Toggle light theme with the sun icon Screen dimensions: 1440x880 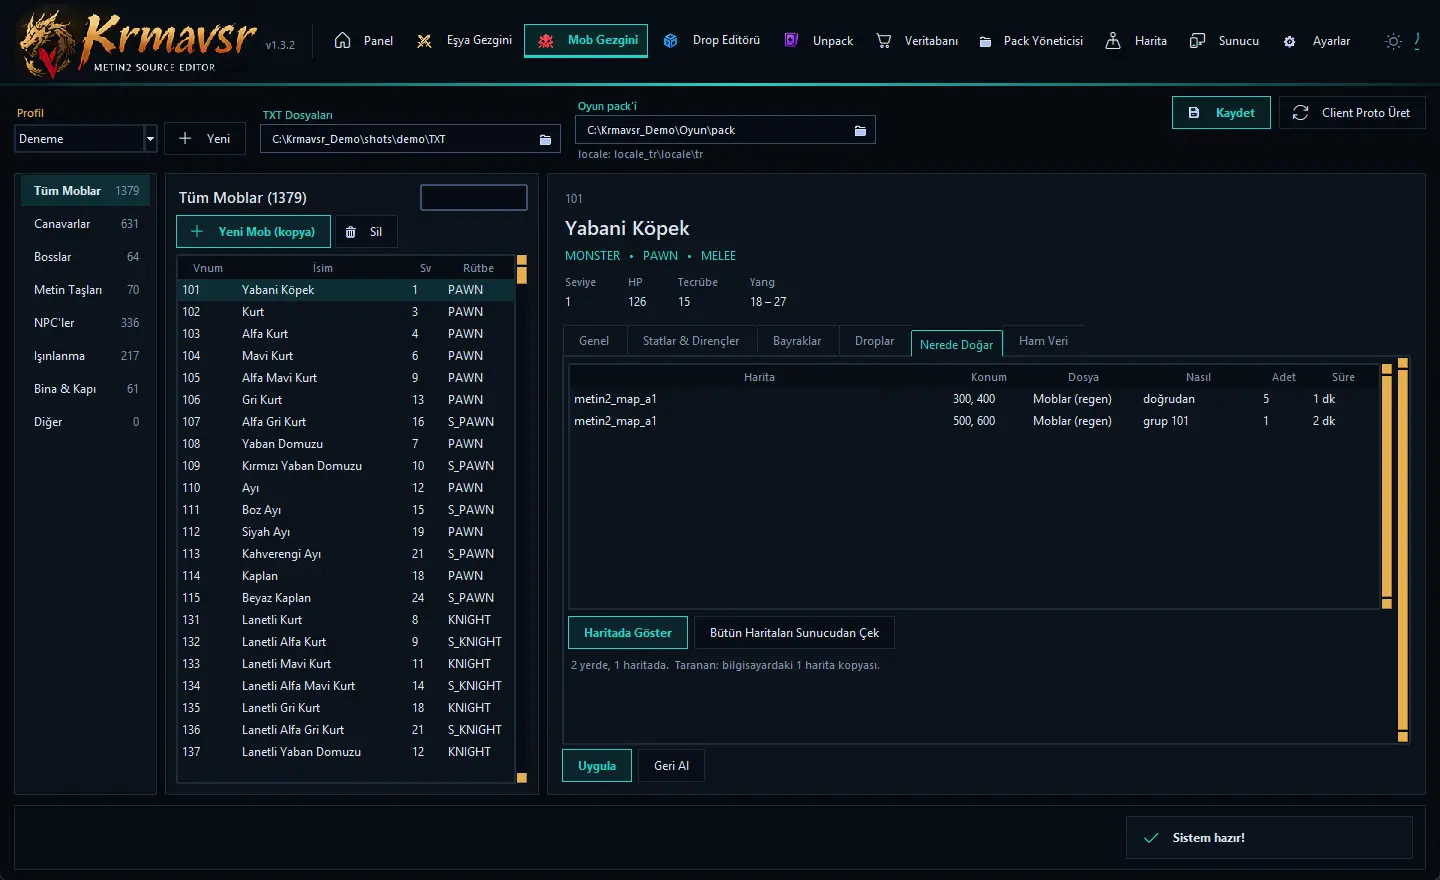[x=1393, y=41]
